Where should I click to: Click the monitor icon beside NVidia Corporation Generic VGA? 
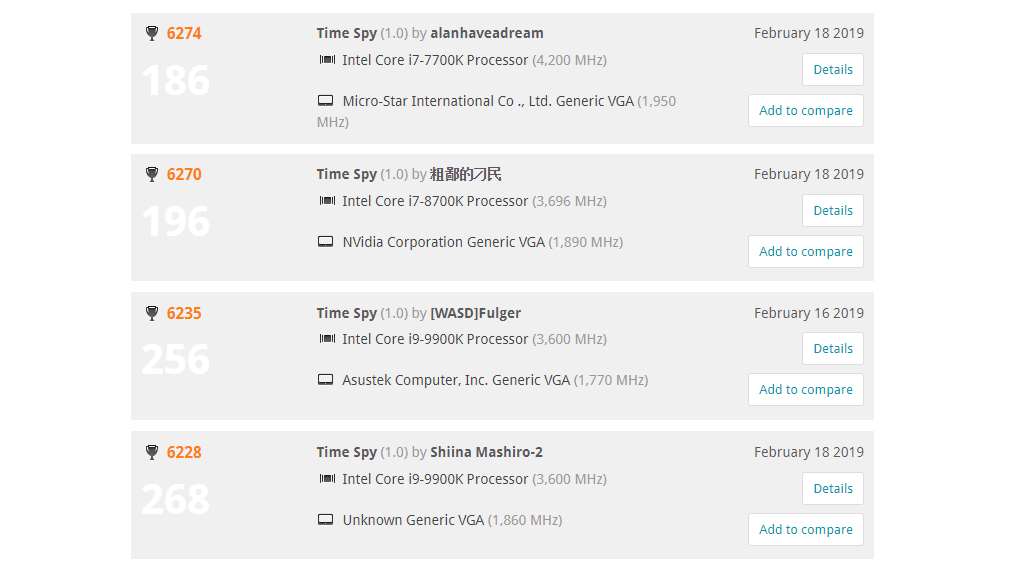326,242
